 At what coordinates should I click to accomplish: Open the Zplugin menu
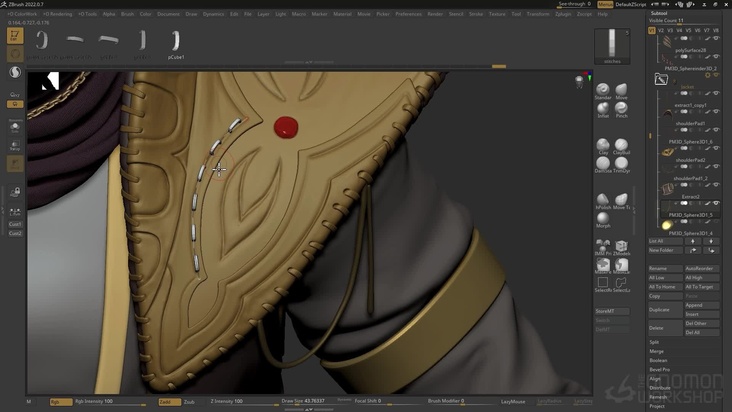(563, 14)
